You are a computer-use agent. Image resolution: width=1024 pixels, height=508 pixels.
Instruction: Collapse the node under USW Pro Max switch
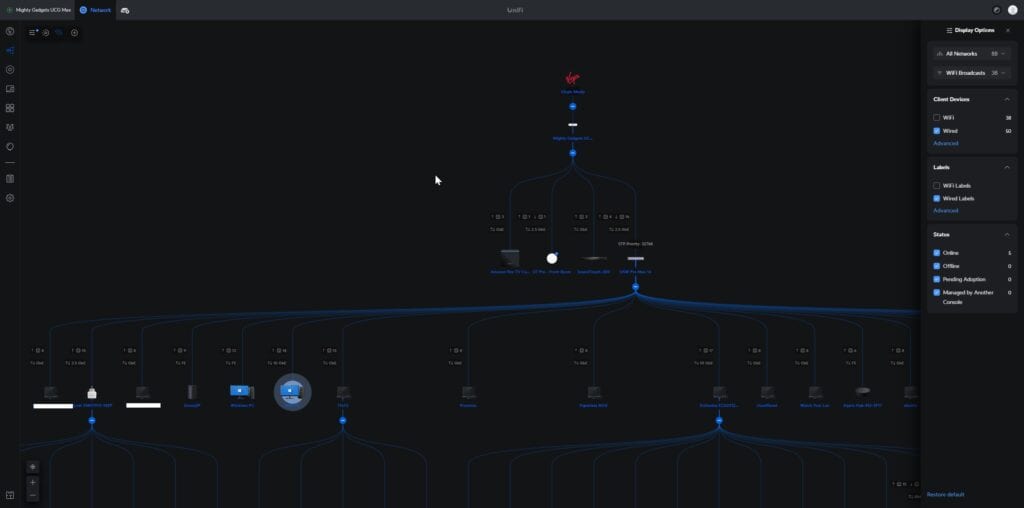pos(635,287)
